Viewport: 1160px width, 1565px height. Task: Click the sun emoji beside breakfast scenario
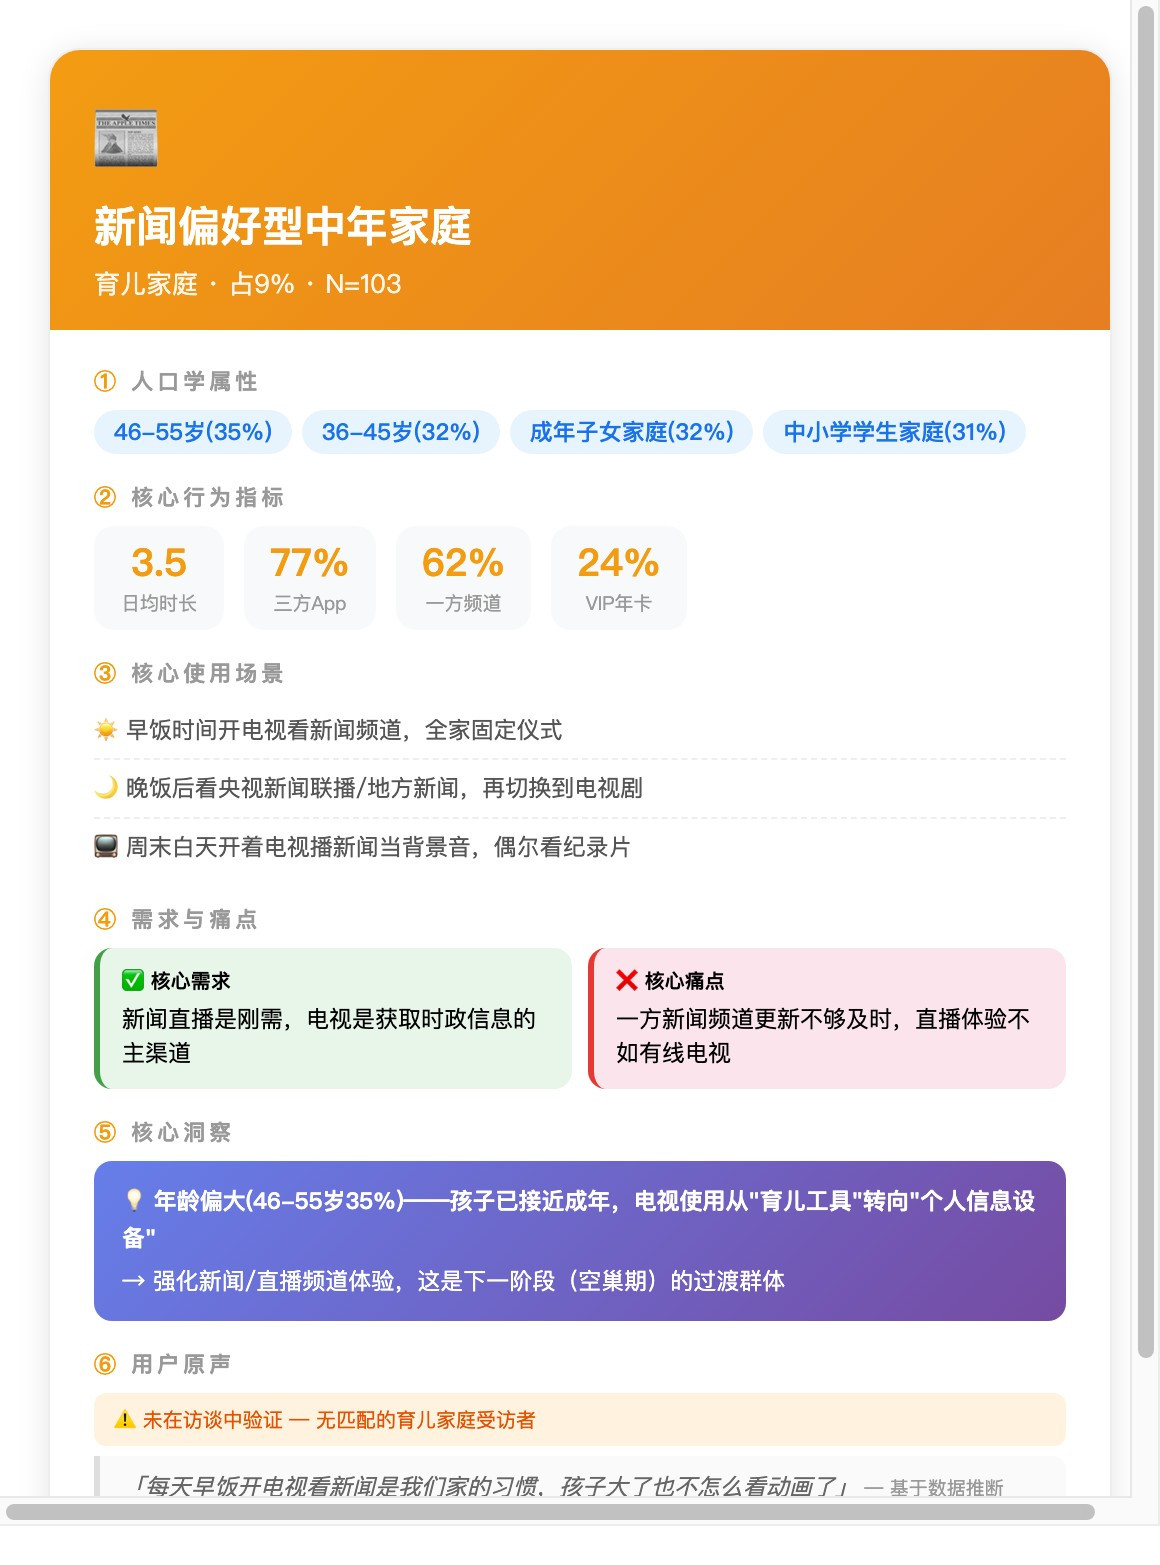click(106, 730)
